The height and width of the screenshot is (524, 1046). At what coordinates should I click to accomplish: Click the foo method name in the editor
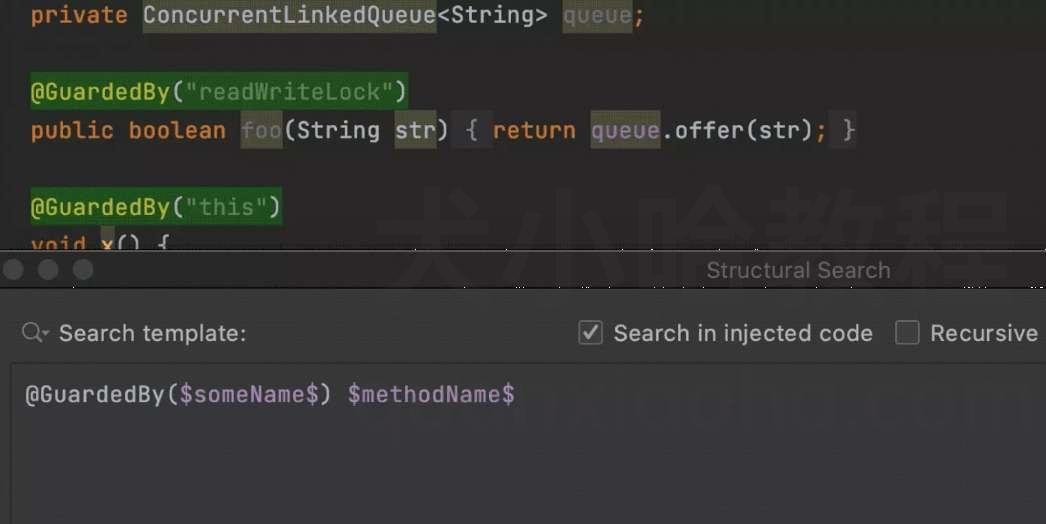tap(262, 130)
